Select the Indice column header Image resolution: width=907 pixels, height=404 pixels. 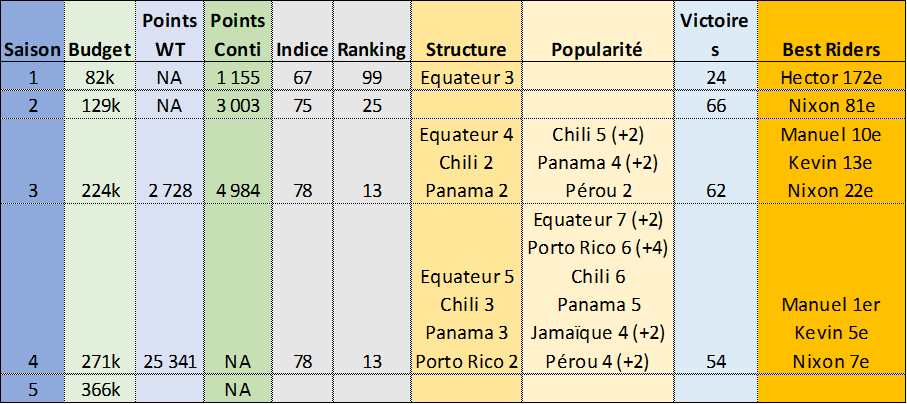coord(302,49)
